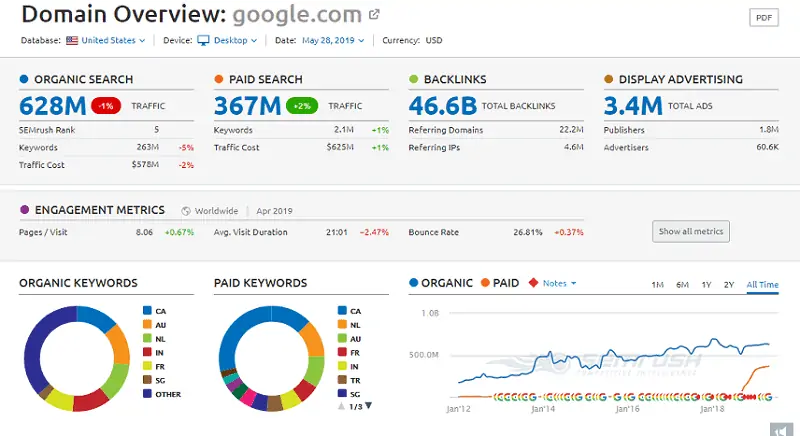Viewport: 800px width, 436px height.
Task: Click the OTHER swatch in Organic Keywords legend
Action: (x=147, y=394)
